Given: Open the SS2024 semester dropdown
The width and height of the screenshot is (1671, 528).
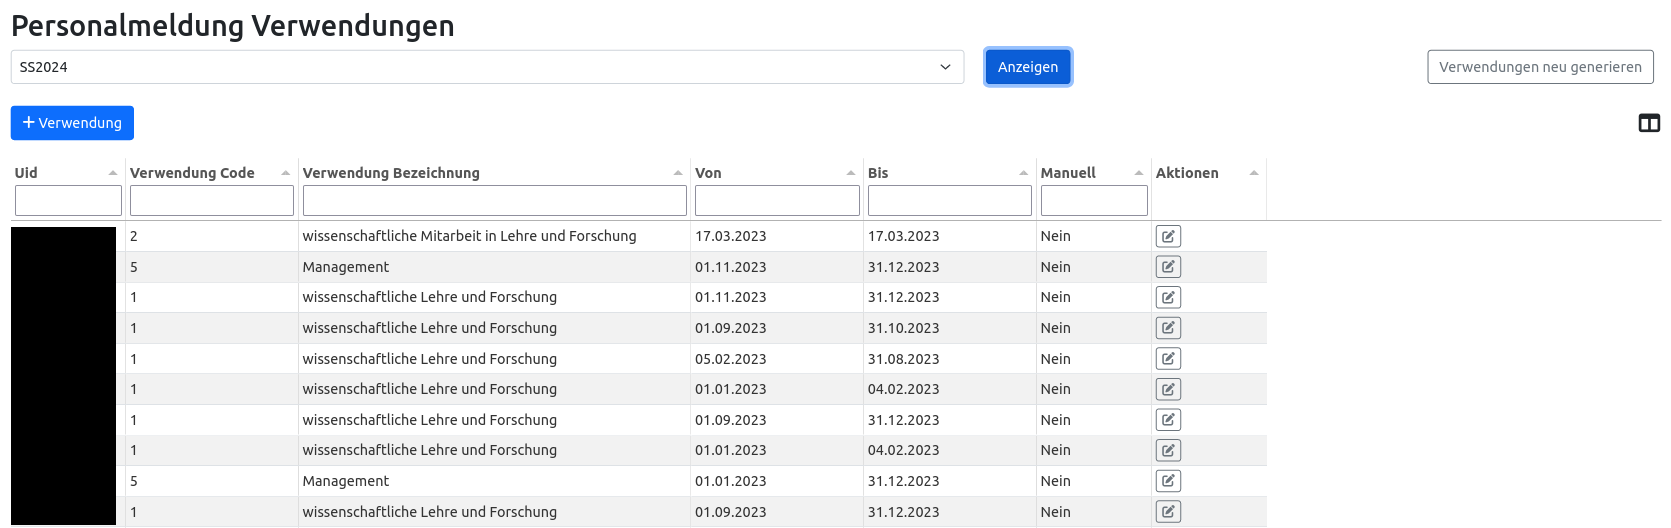Looking at the screenshot, I should tap(487, 67).
